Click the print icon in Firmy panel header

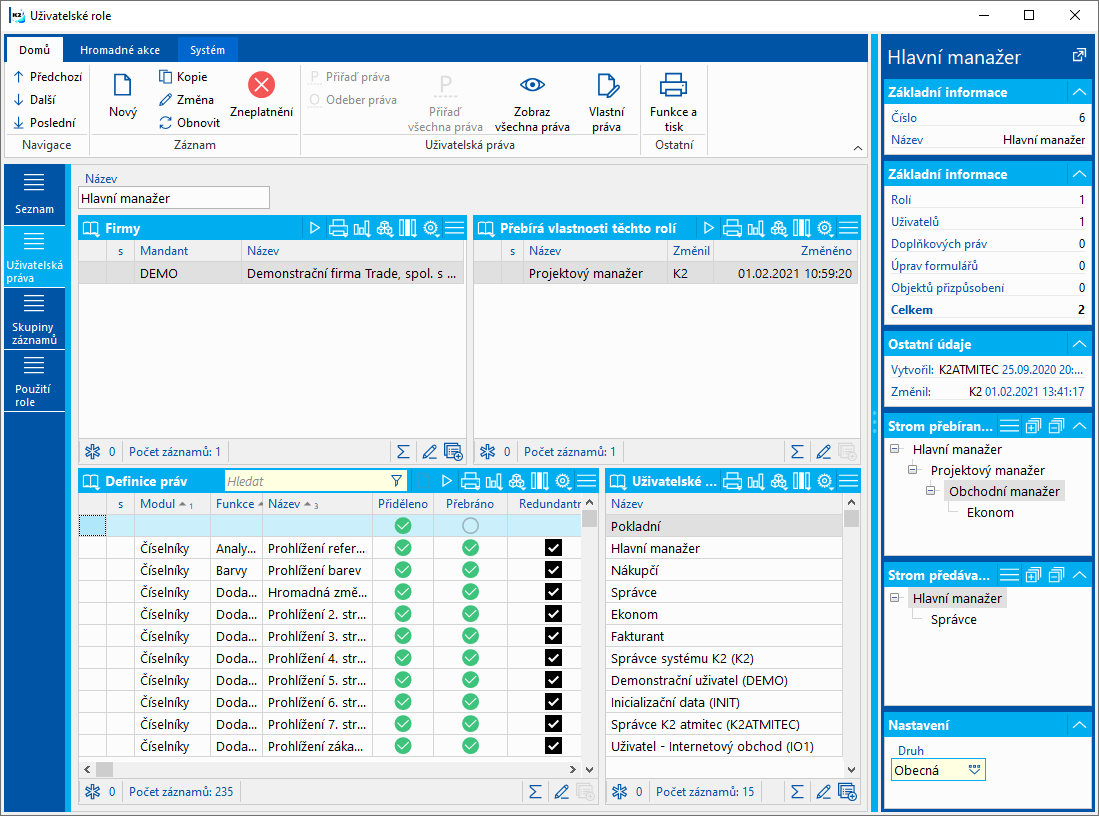click(x=339, y=228)
